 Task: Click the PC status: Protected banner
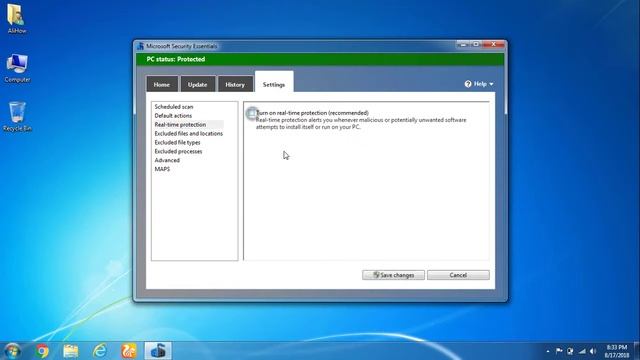pyautogui.click(x=320, y=59)
